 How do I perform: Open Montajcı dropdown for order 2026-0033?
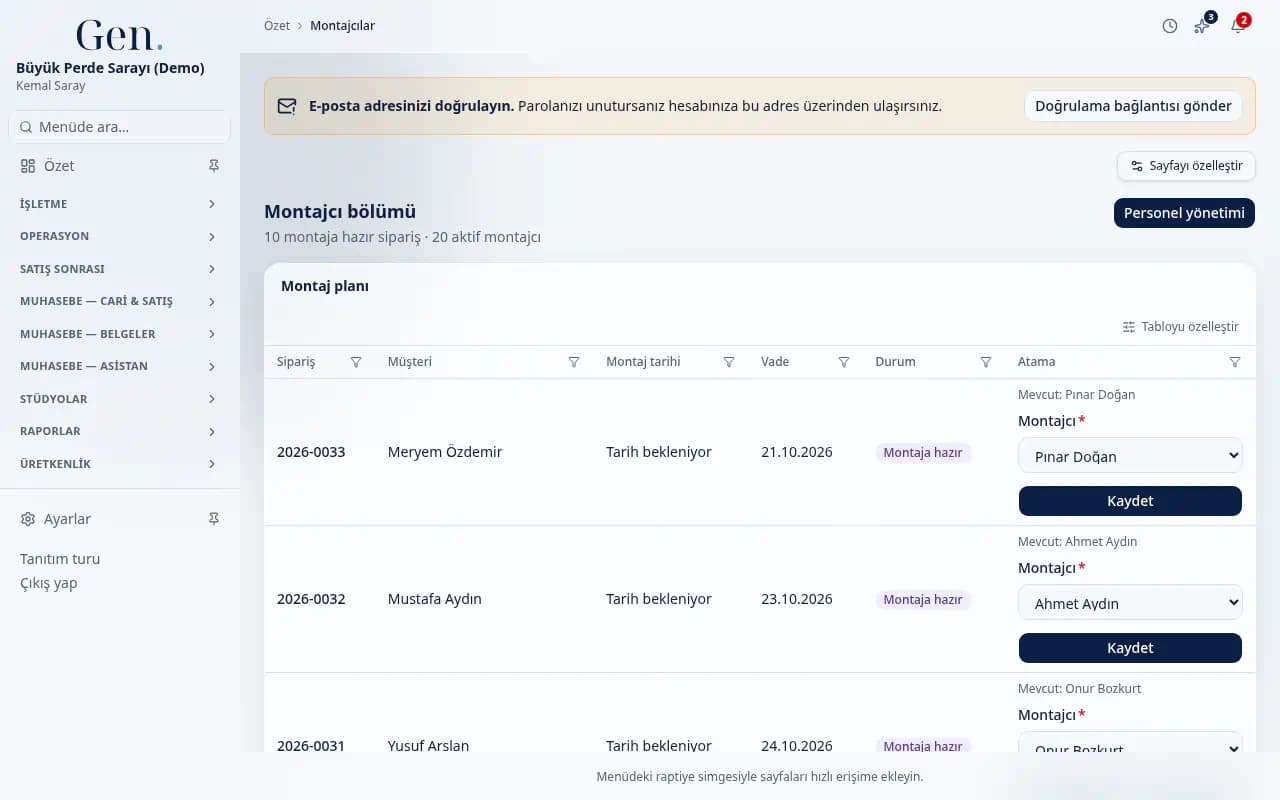pos(1130,456)
